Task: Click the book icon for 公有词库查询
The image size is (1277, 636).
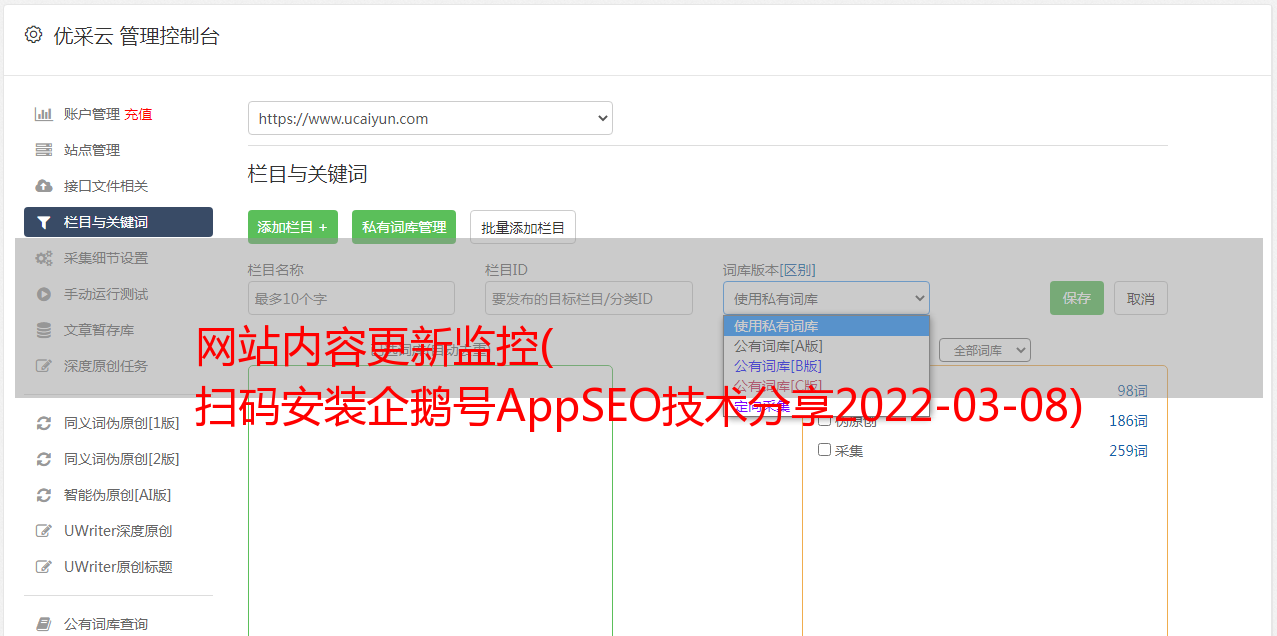Action: click(x=43, y=624)
